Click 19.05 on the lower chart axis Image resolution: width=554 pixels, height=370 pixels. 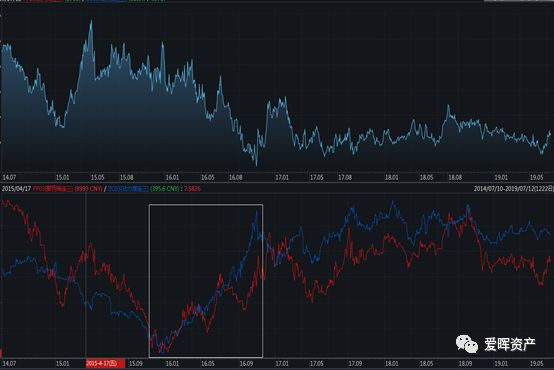click(536, 363)
